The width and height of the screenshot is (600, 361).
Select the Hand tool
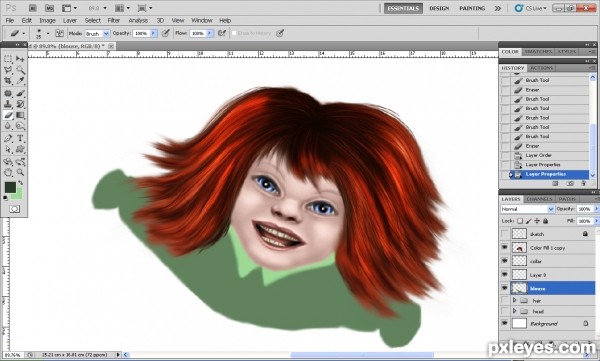click(x=8, y=172)
